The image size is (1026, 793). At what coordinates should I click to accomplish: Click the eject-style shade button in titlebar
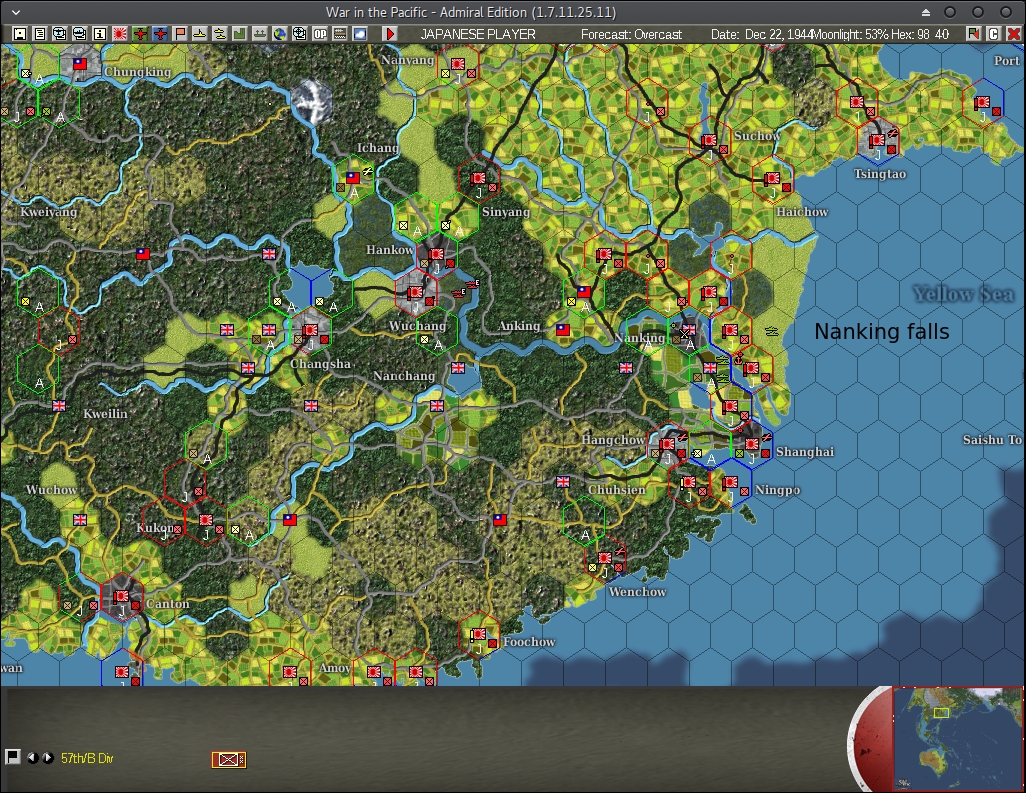[925, 12]
